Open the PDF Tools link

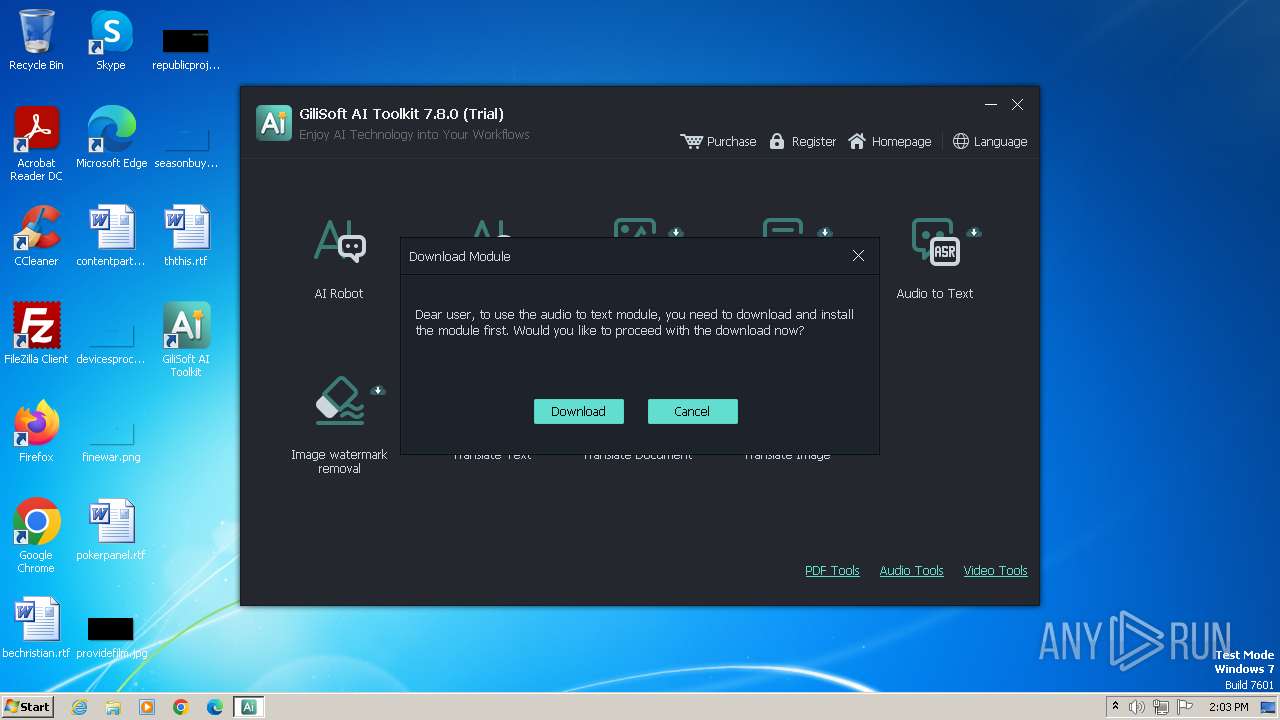coord(832,571)
